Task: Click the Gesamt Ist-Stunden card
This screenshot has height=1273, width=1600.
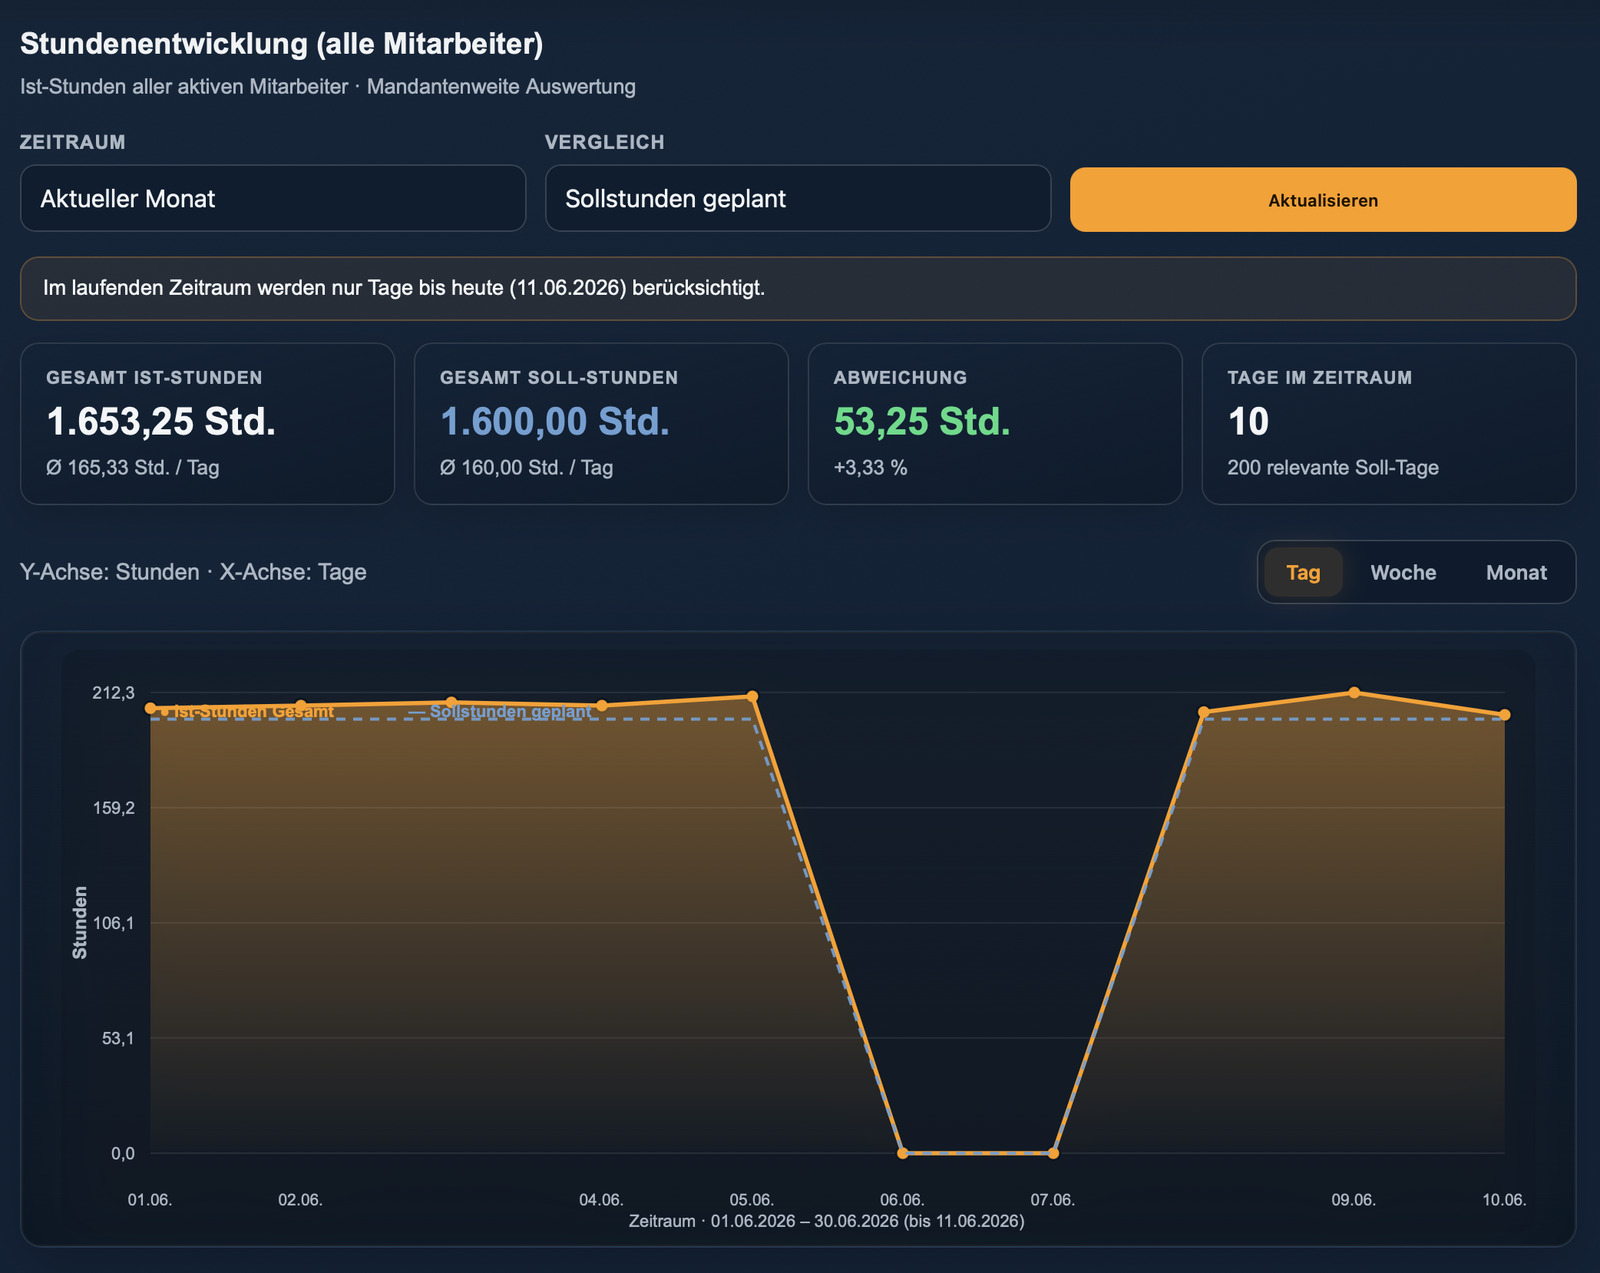Action: (208, 424)
